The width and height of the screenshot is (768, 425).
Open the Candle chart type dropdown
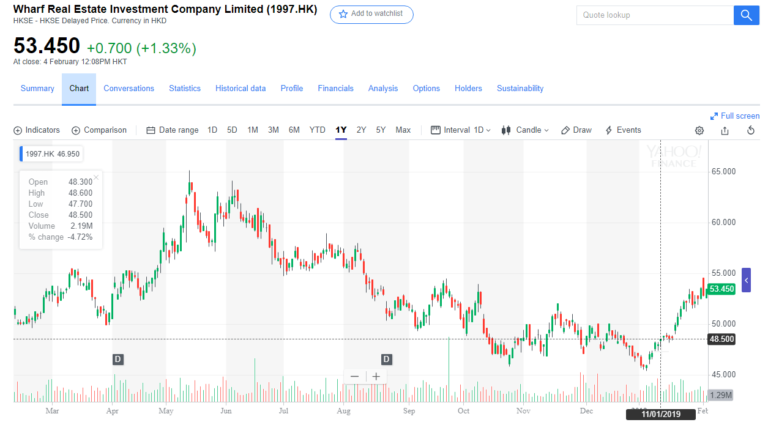coord(525,130)
